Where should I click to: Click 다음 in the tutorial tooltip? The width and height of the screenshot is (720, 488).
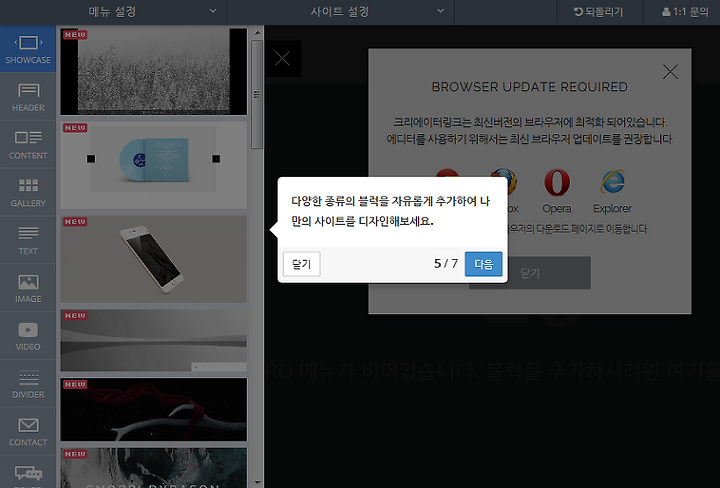click(x=484, y=264)
